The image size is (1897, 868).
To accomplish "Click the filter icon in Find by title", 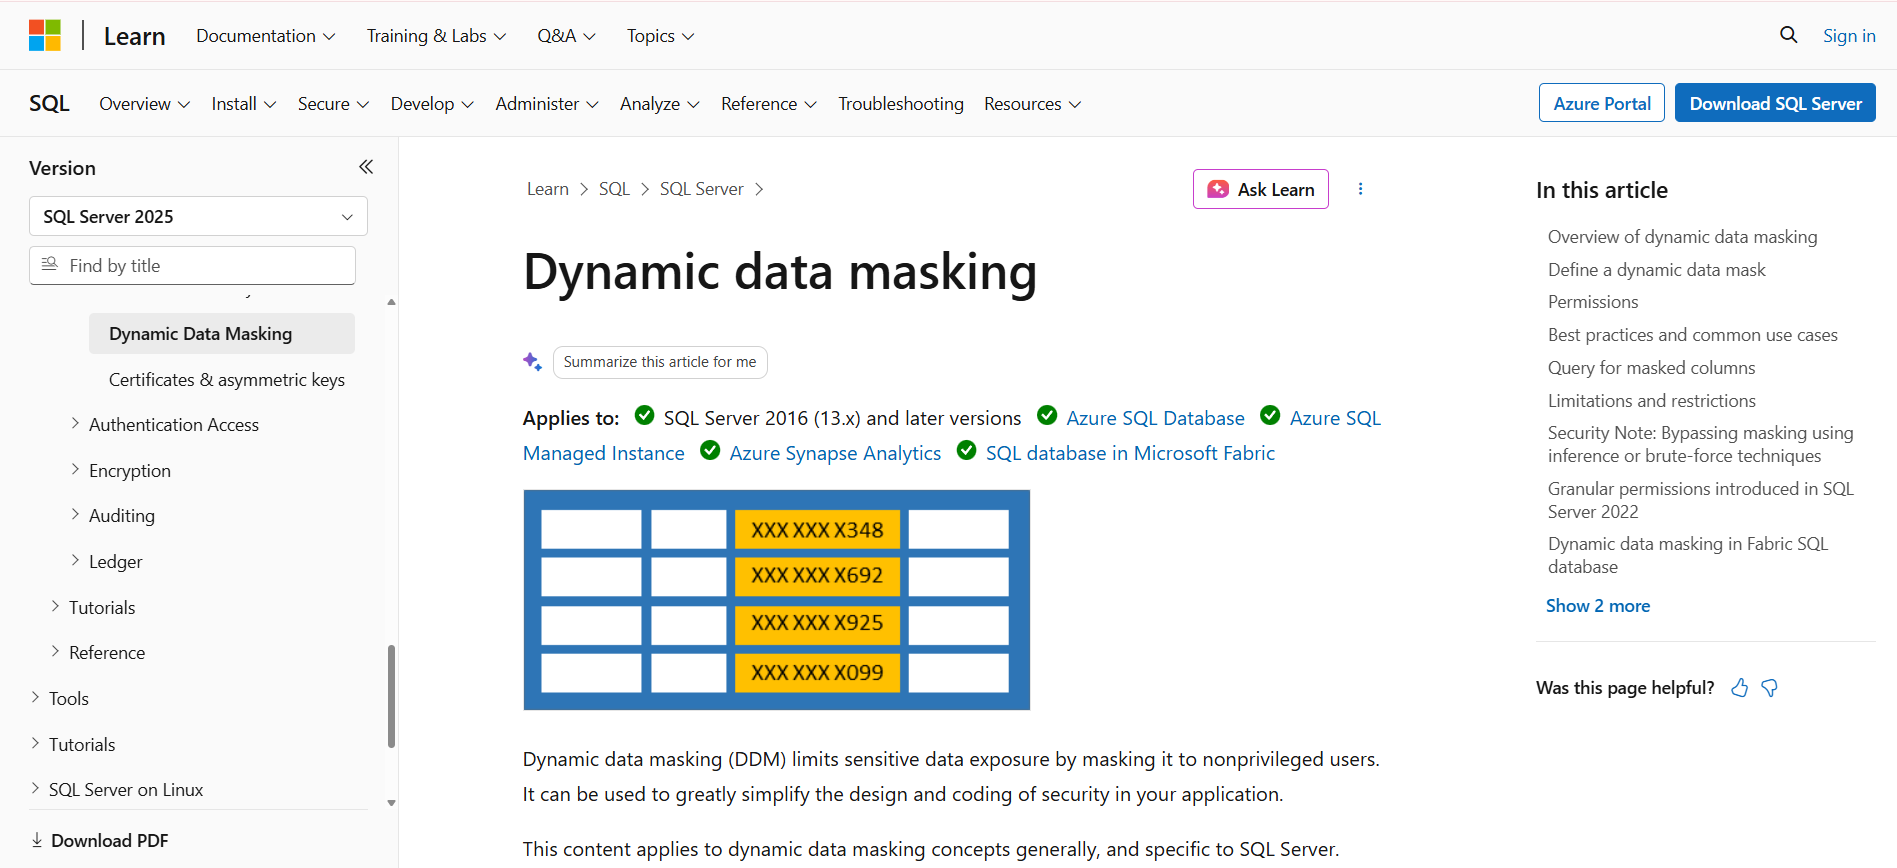I will click(49, 264).
